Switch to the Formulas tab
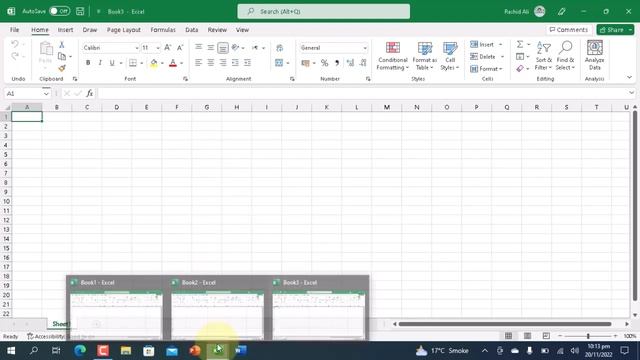This screenshot has width=640, height=360. tap(163, 30)
